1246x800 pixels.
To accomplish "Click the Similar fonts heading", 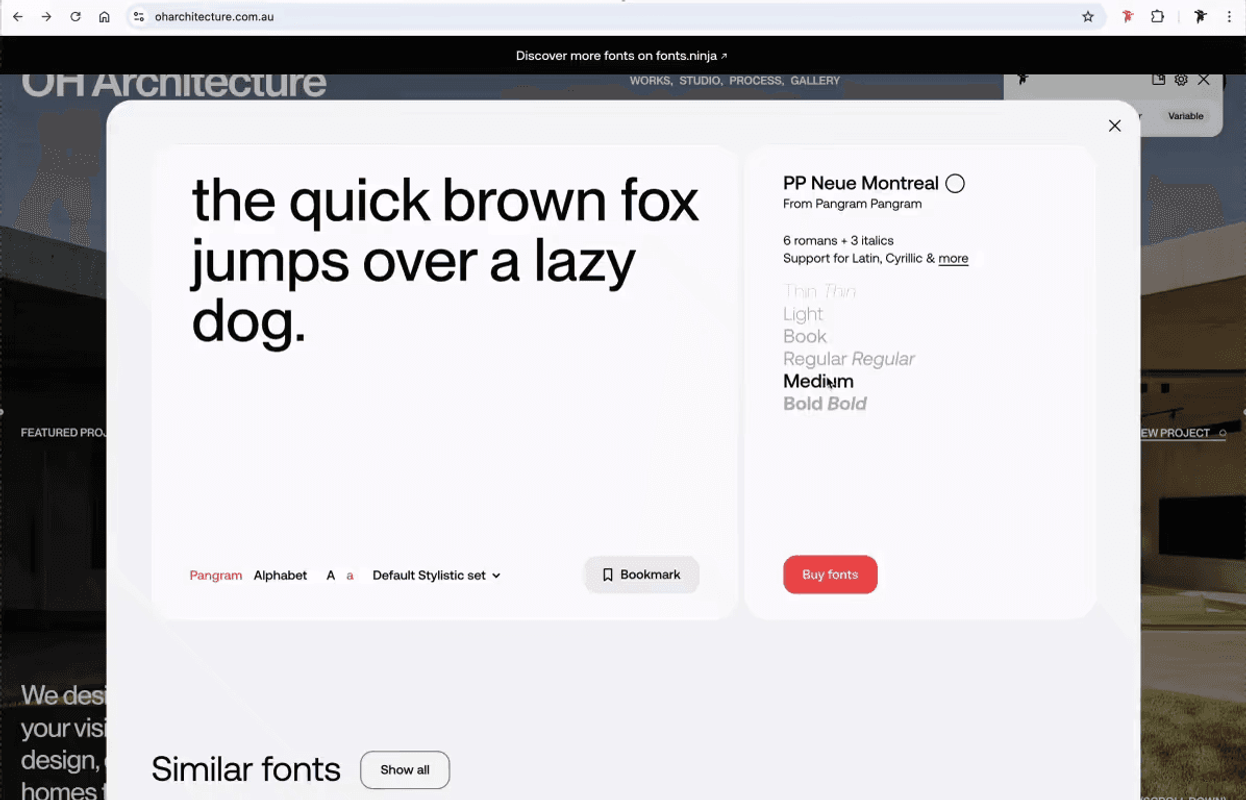I will pyautogui.click(x=246, y=770).
